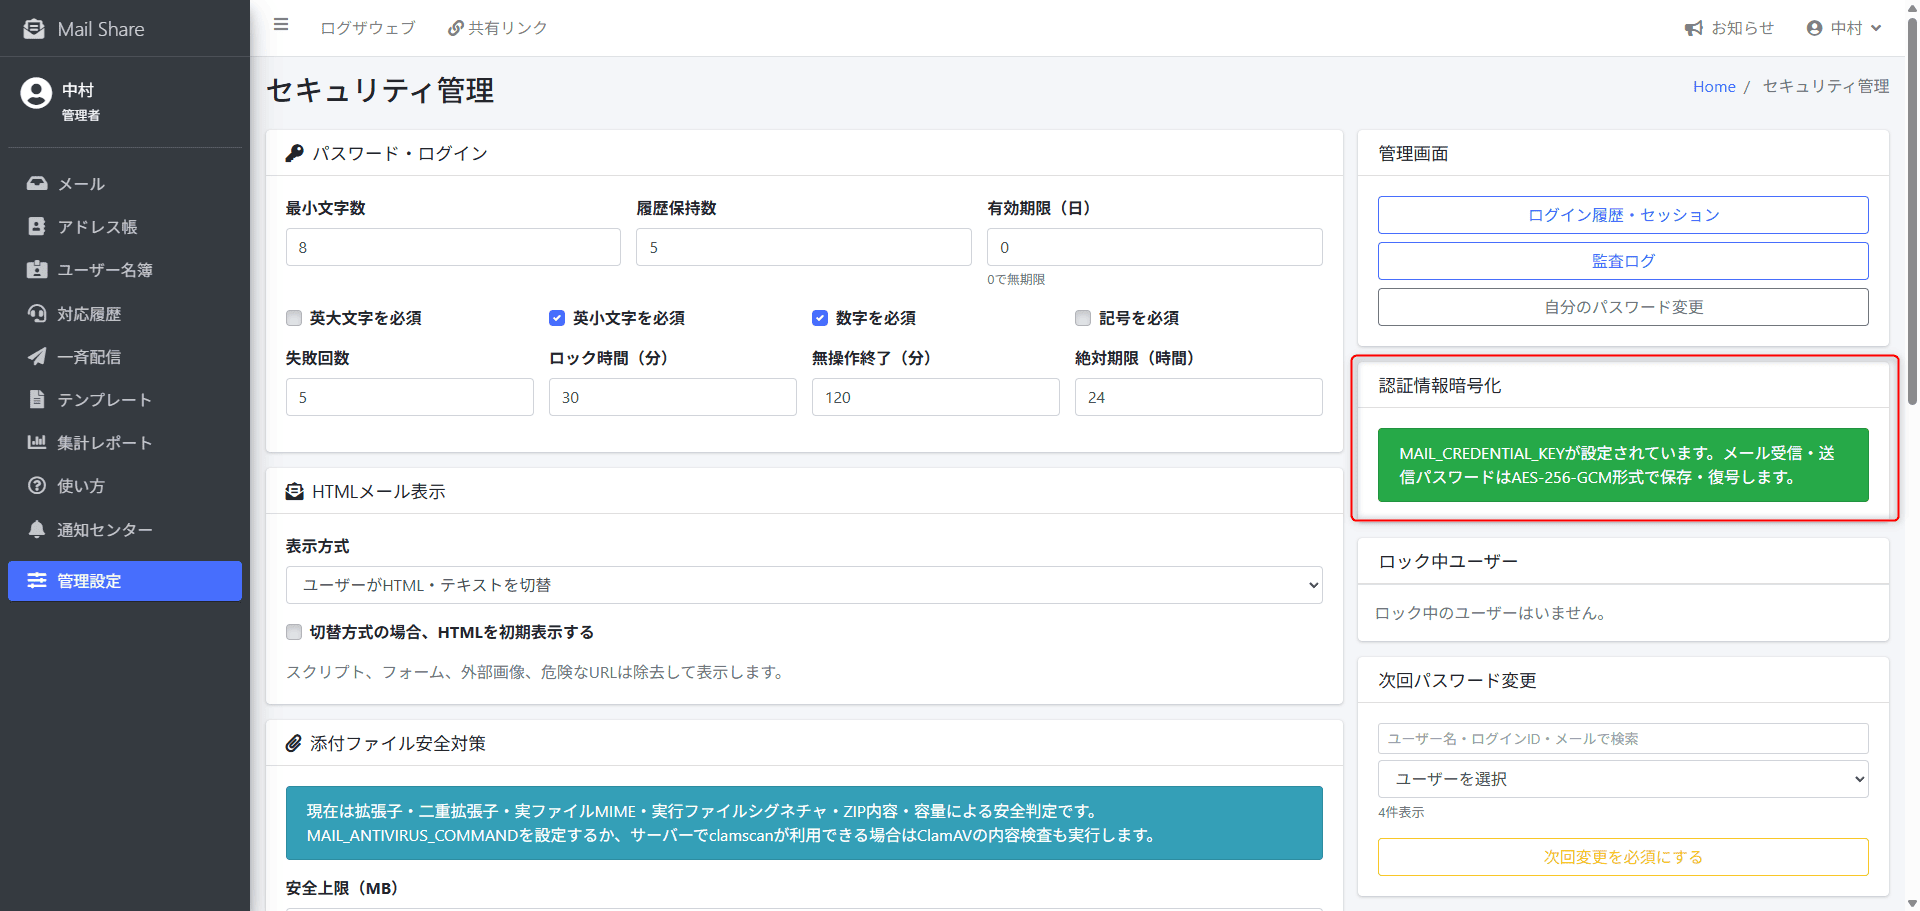This screenshot has width=1920, height=911.
Task: Open the ユーザーを選択 dropdown
Action: click(1623, 779)
